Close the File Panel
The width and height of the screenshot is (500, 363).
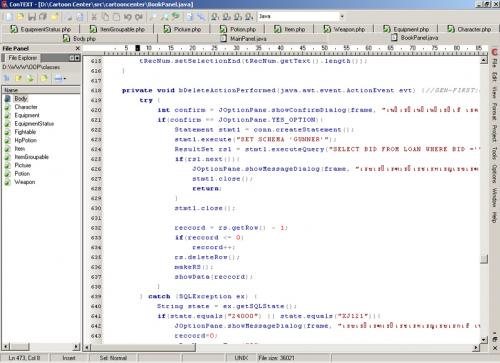click(x=78, y=49)
